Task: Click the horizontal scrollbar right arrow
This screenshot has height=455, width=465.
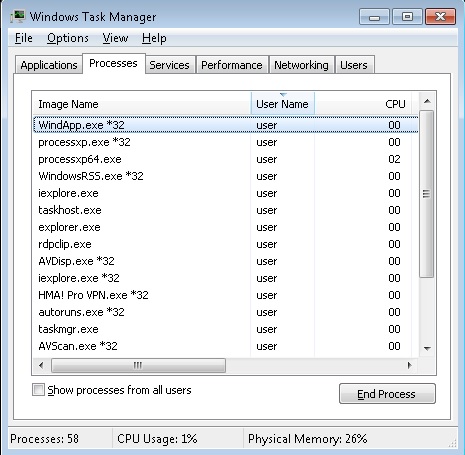Action: [x=410, y=365]
